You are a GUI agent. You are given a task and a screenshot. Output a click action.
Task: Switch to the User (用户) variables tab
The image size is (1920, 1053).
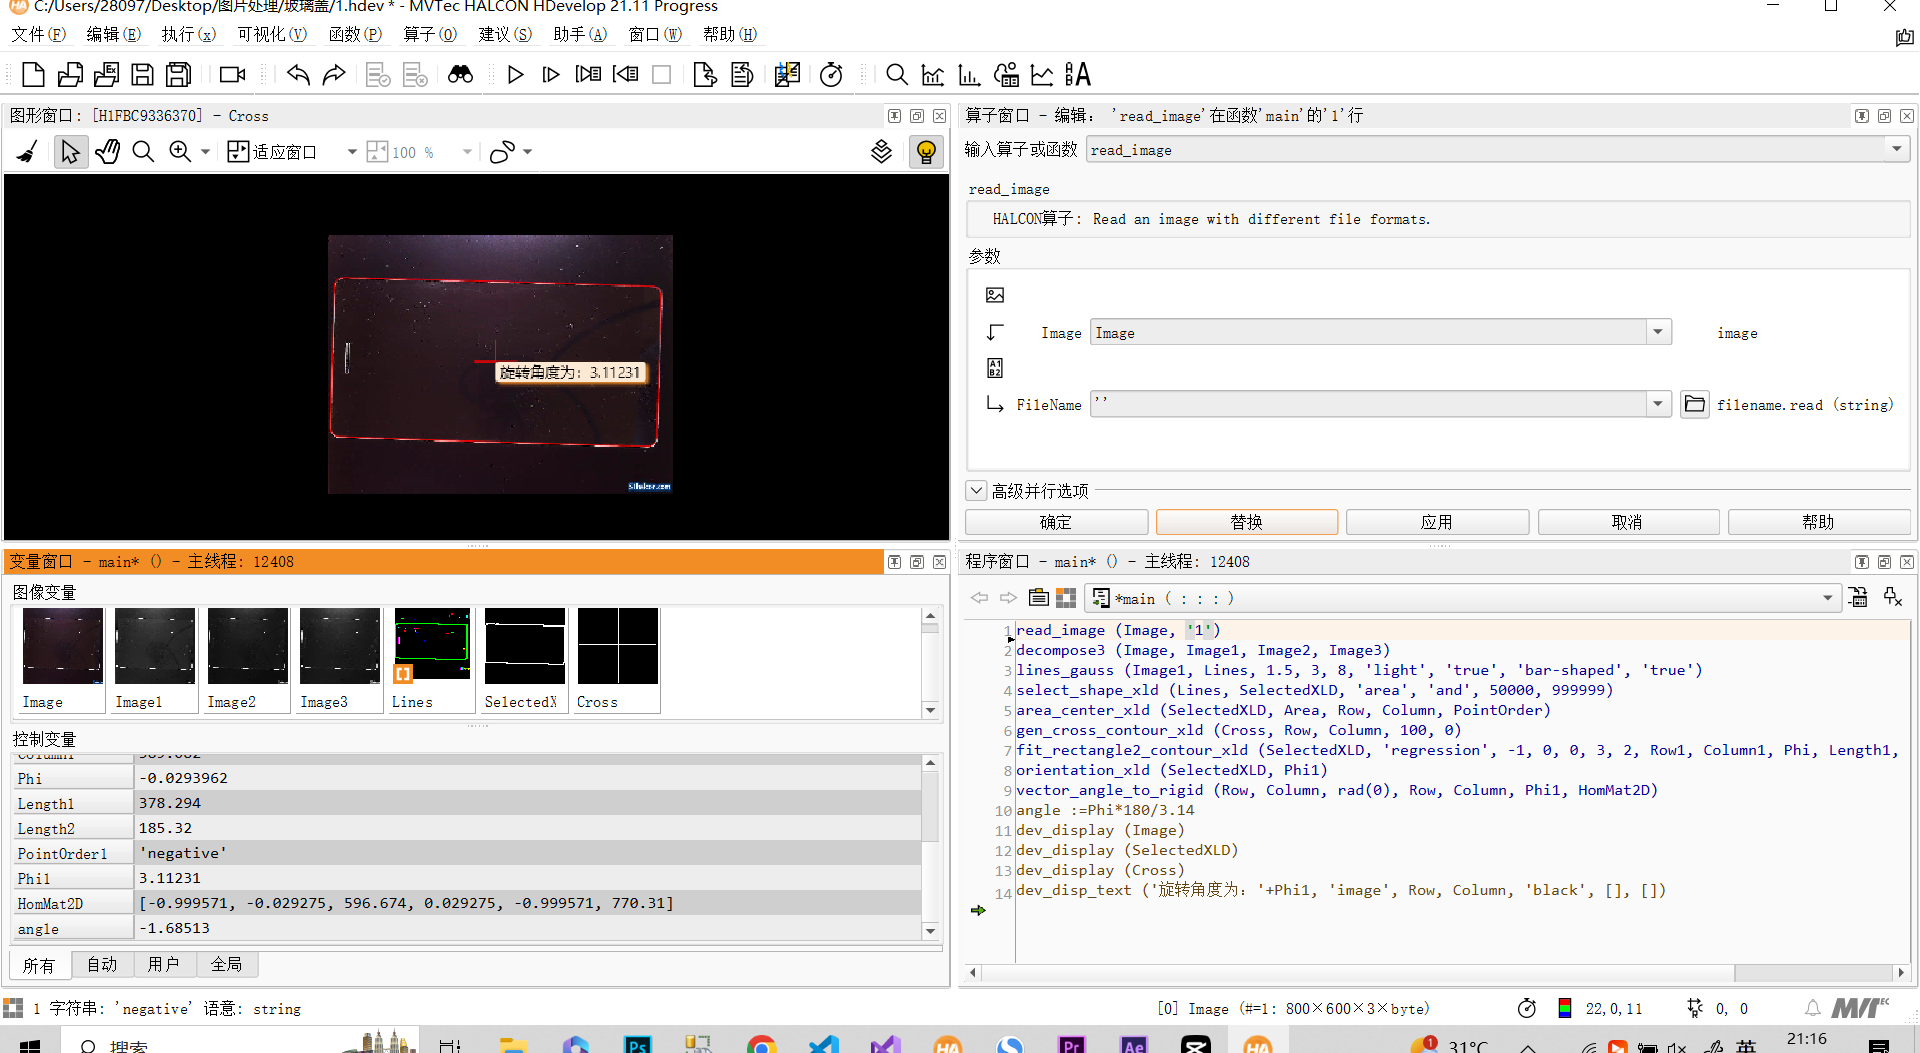point(163,964)
